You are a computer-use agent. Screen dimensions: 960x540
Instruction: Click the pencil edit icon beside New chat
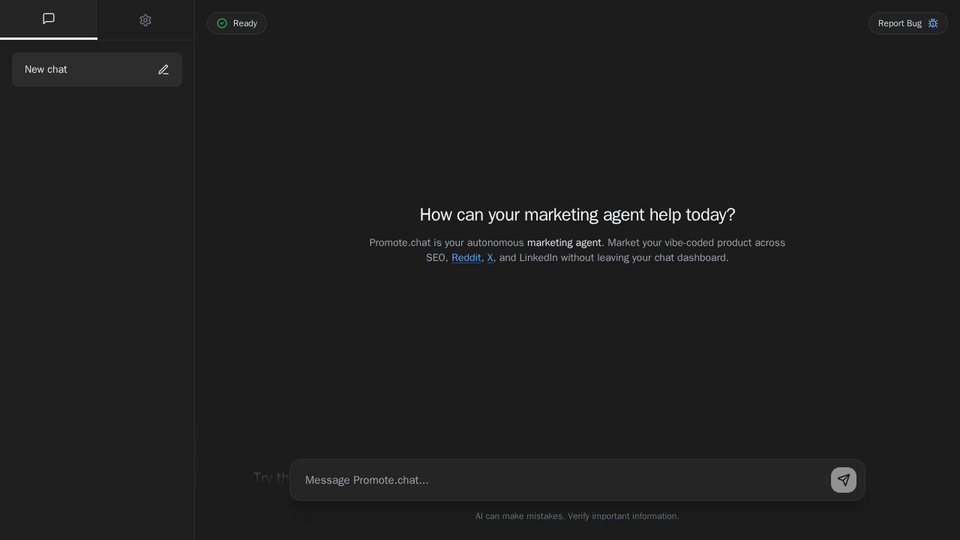point(163,70)
